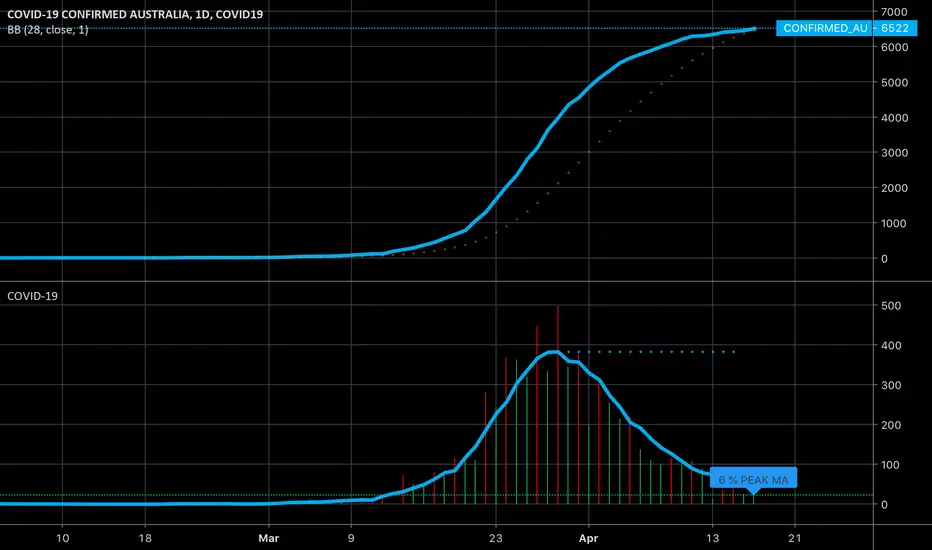This screenshot has width=932, height=550.
Task: Click the 21 date label on the time axis
Action: point(795,538)
